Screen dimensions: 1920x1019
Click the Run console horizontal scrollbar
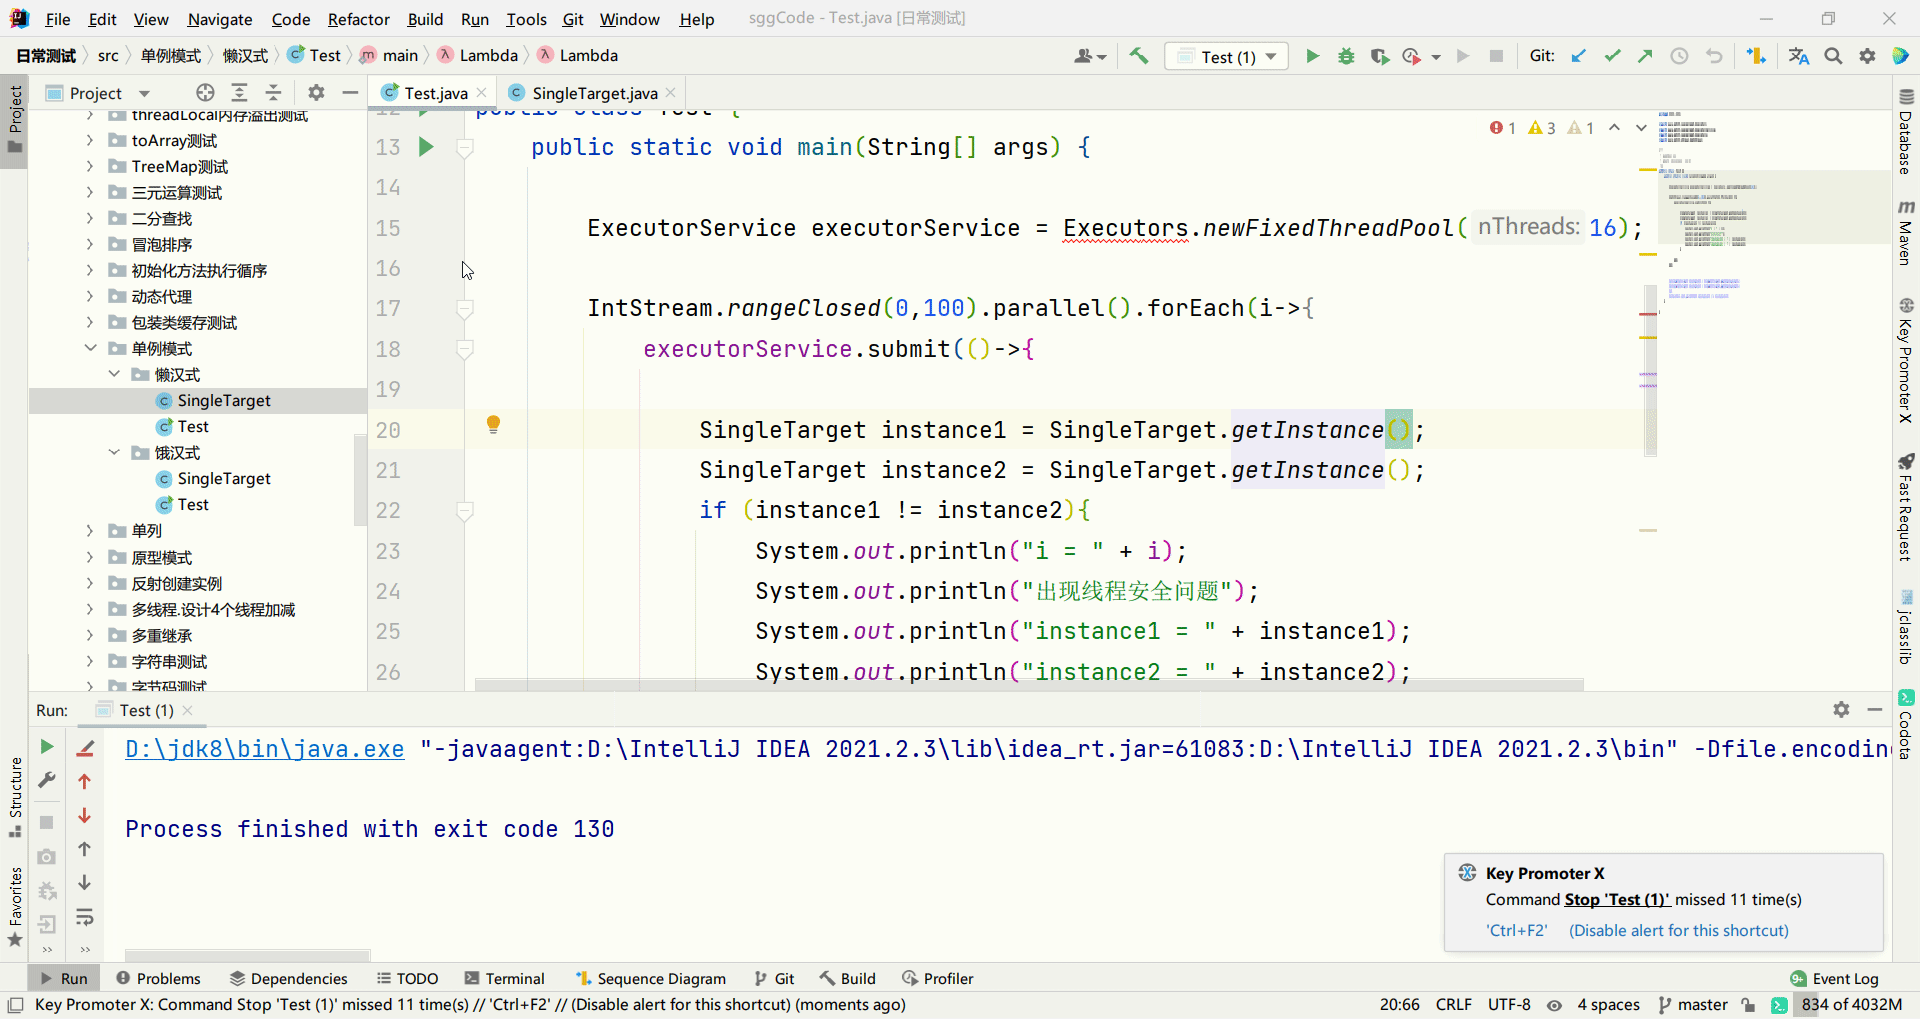tap(247, 955)
